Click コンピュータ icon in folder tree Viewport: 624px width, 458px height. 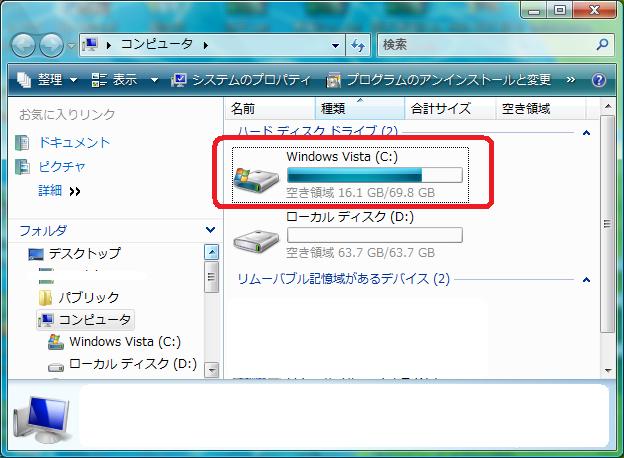[x=46, y=320]
